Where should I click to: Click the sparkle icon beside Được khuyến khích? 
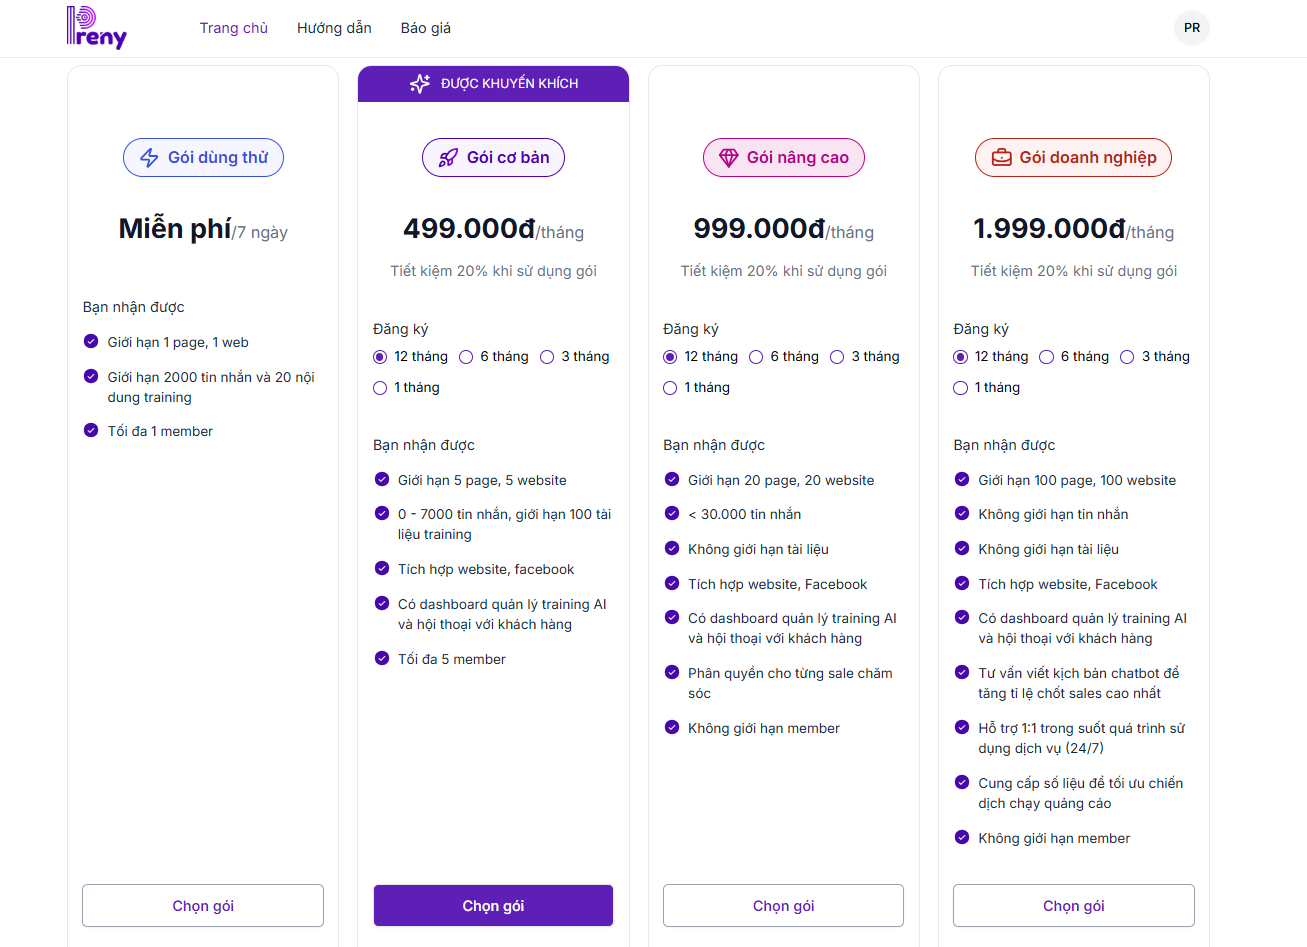(420, 84)
